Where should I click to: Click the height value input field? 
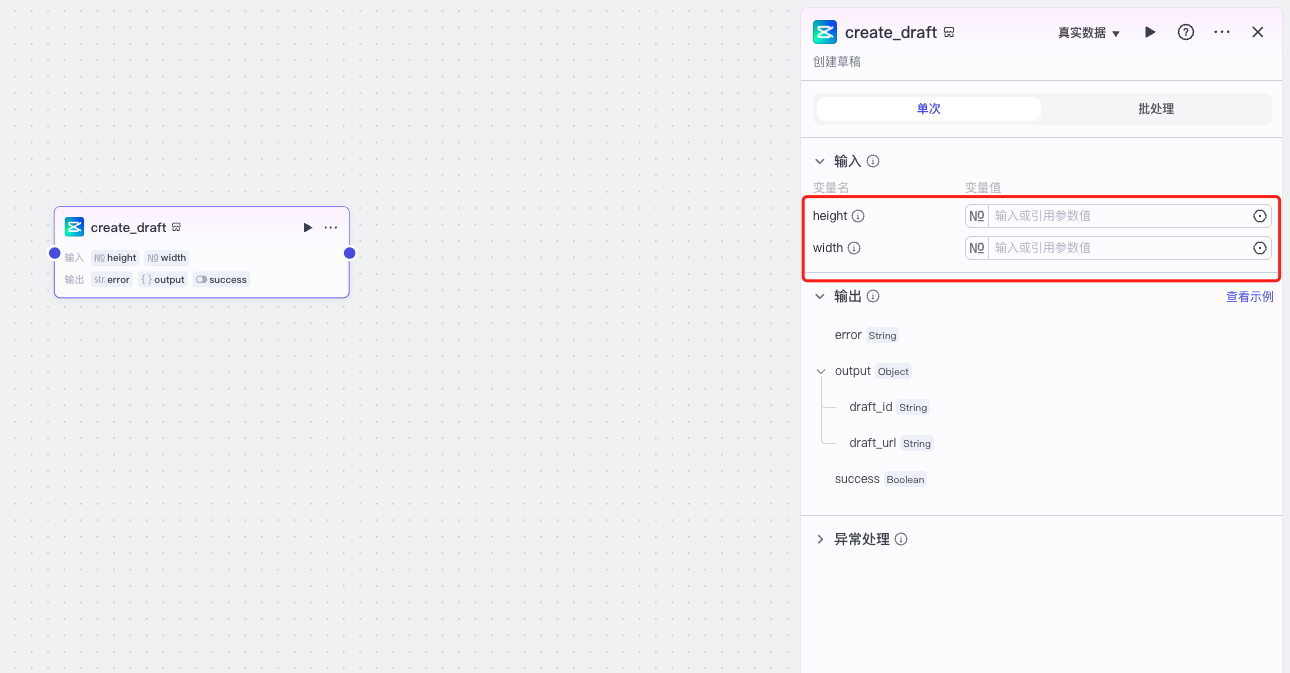click(1118, 216)
